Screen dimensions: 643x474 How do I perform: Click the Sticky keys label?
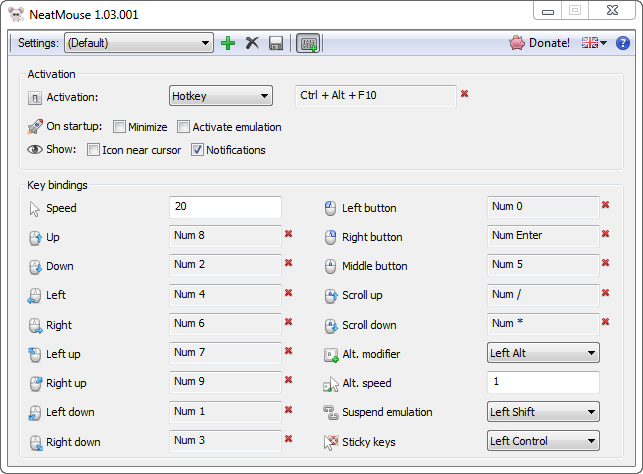point(369,442)
